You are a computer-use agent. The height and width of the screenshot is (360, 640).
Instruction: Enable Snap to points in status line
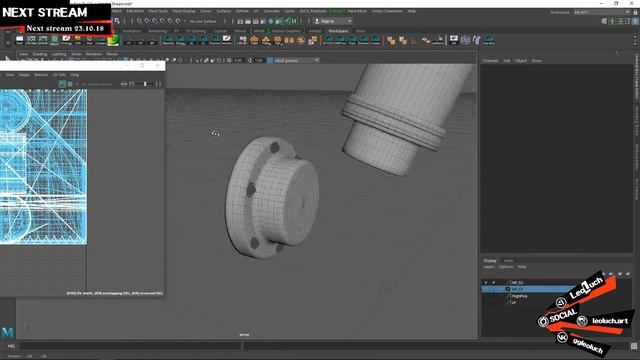(x=154, y=21)
